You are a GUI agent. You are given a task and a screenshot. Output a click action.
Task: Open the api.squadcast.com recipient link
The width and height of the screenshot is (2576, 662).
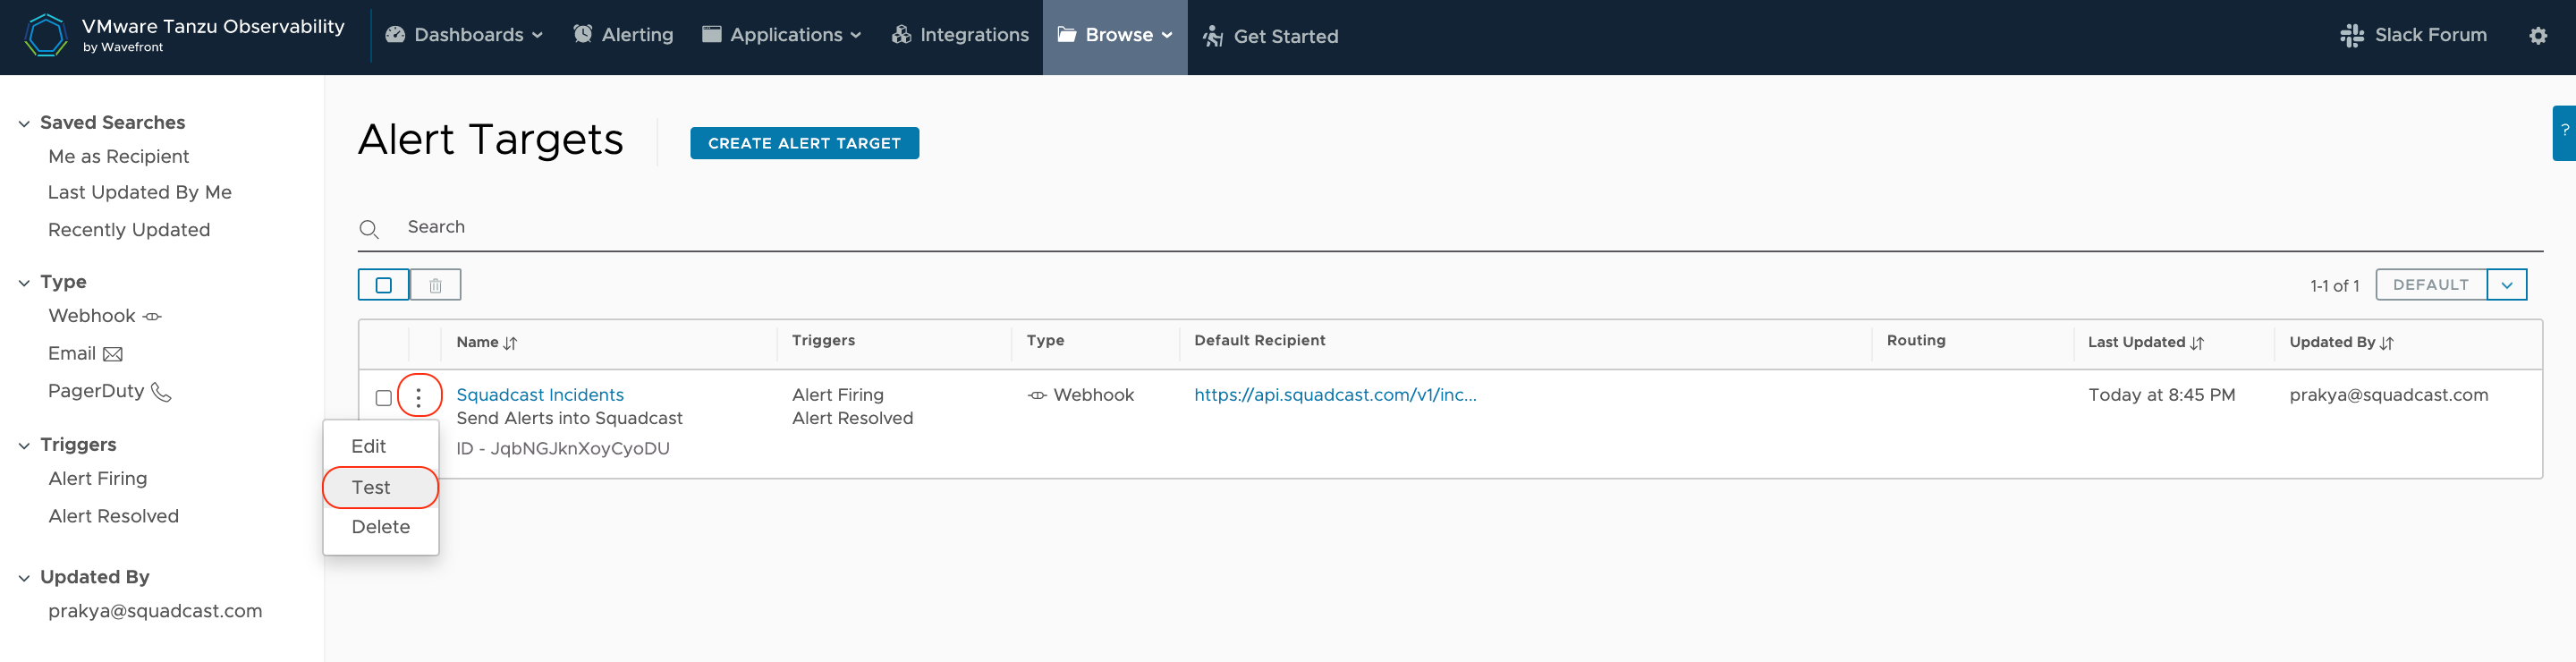(x=1335, y=395)
